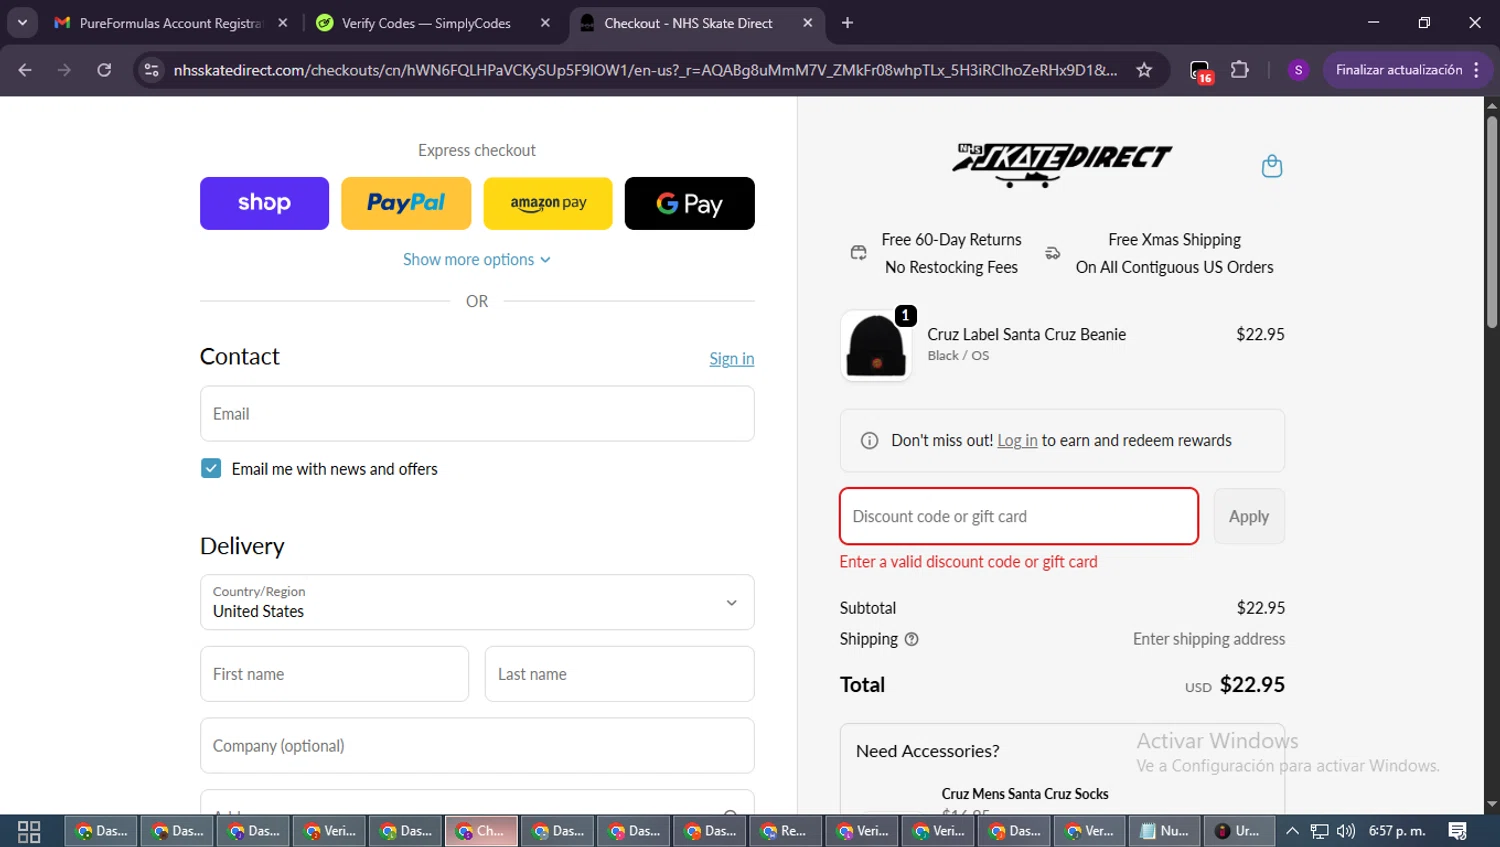Focus the First name field
Screen dimensions: 1500x847
(334, 674)
